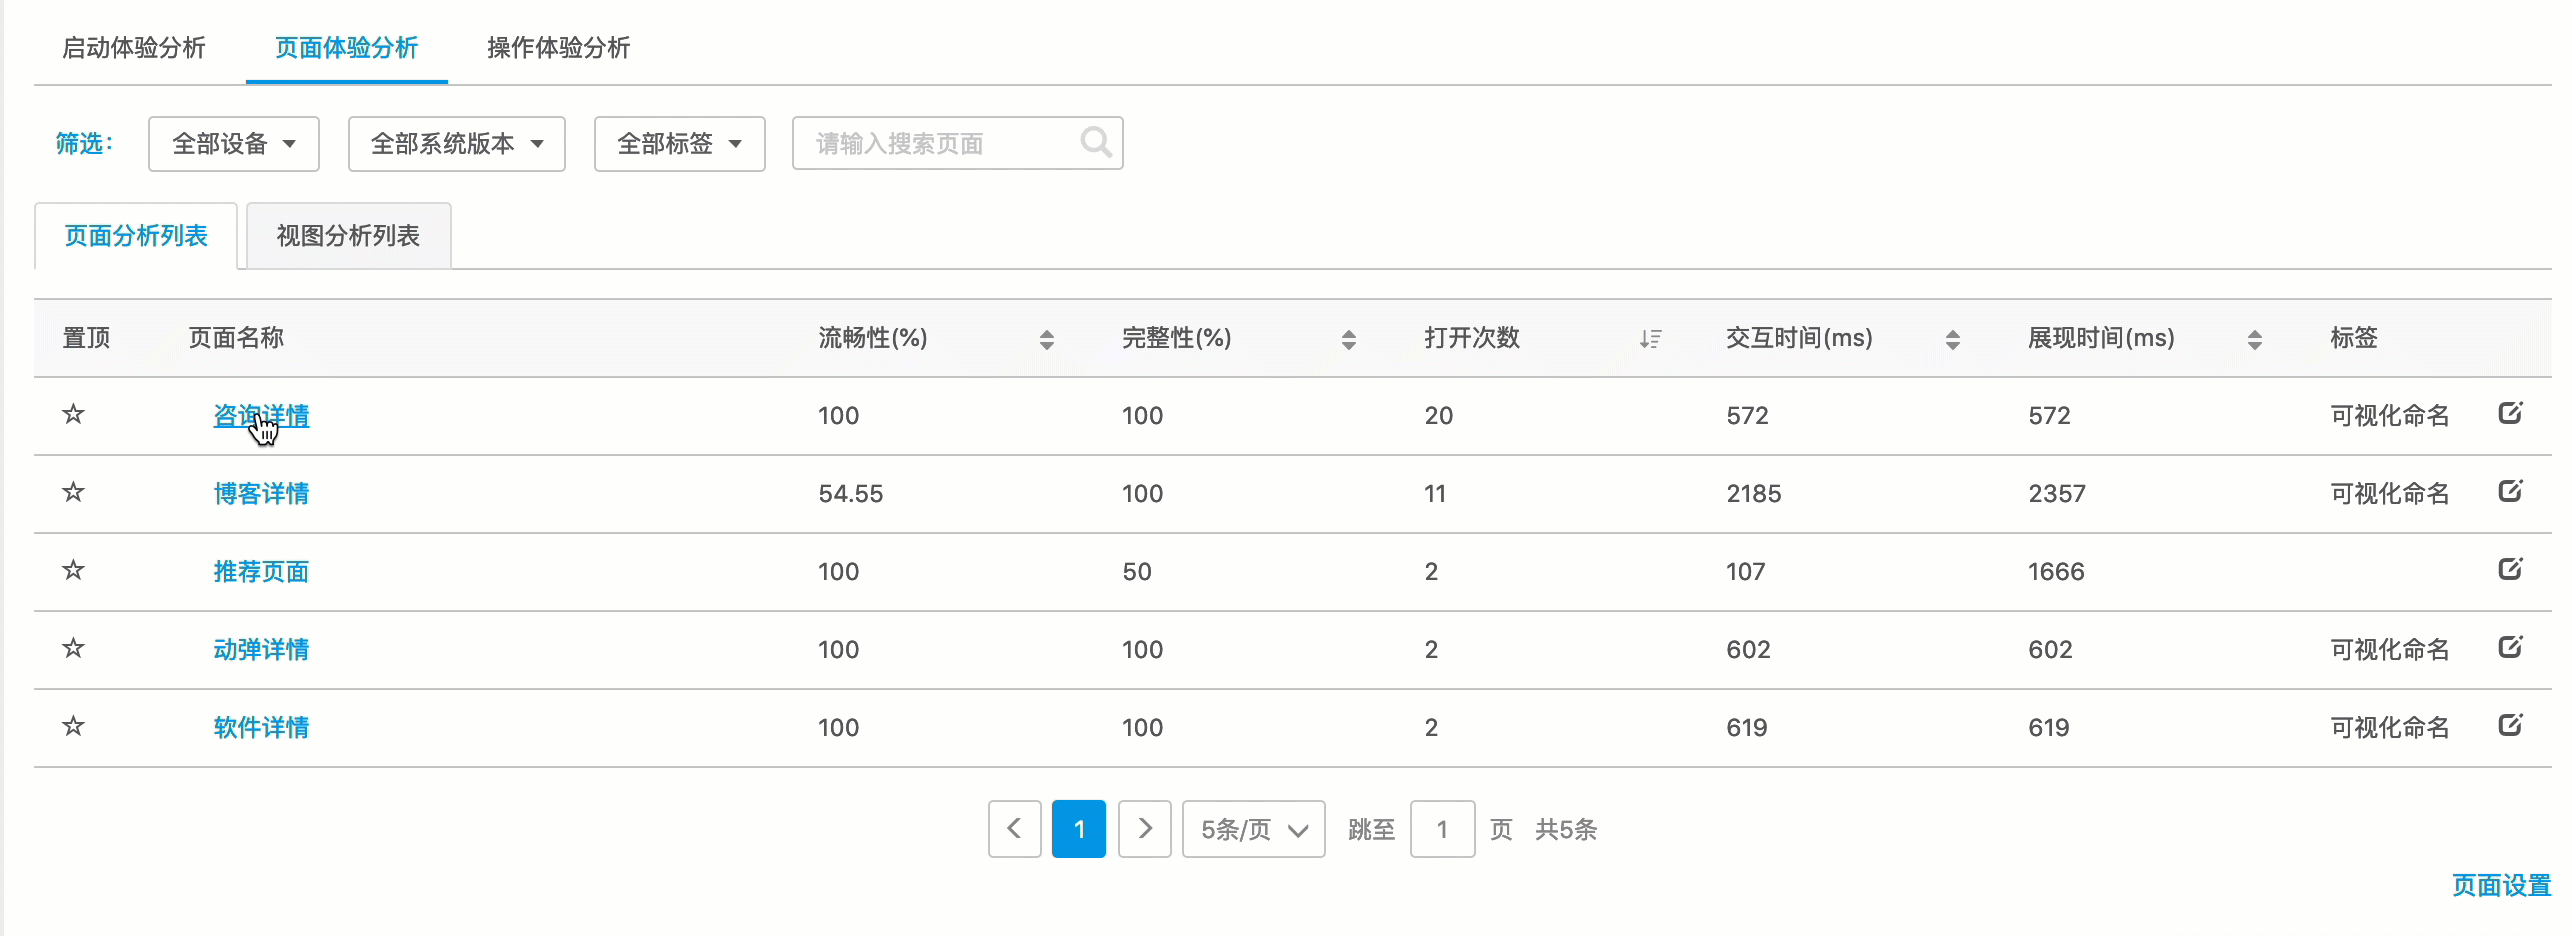Screen dimensions: 2572x936
Task: Select the 页面分析列表 sub-tab
Action: [x=136, y=236]
